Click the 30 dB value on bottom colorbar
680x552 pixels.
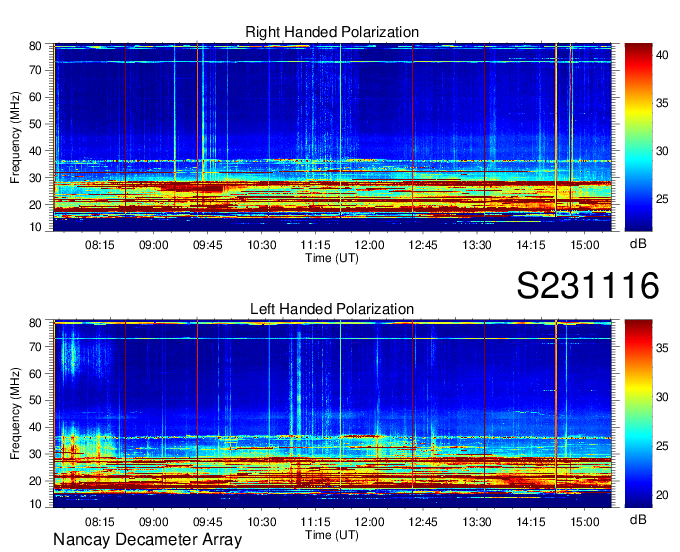662,397
